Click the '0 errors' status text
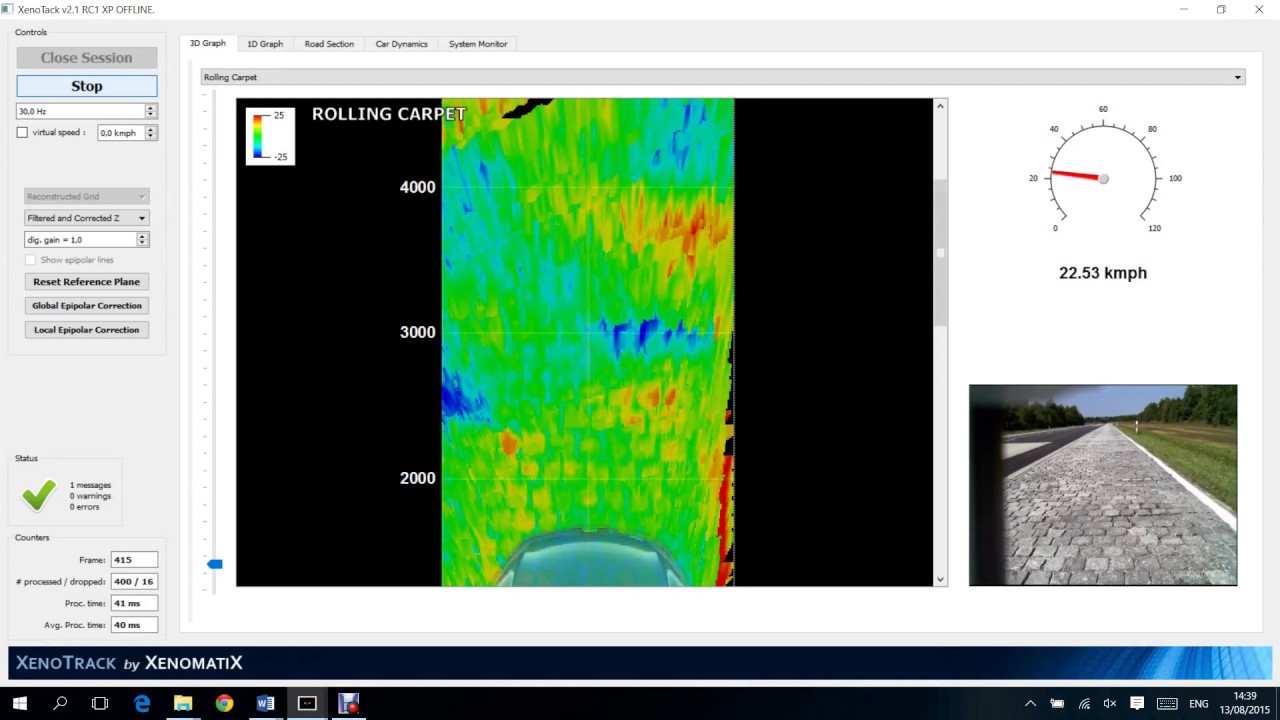1280x720 pixels. coord(86,507)
